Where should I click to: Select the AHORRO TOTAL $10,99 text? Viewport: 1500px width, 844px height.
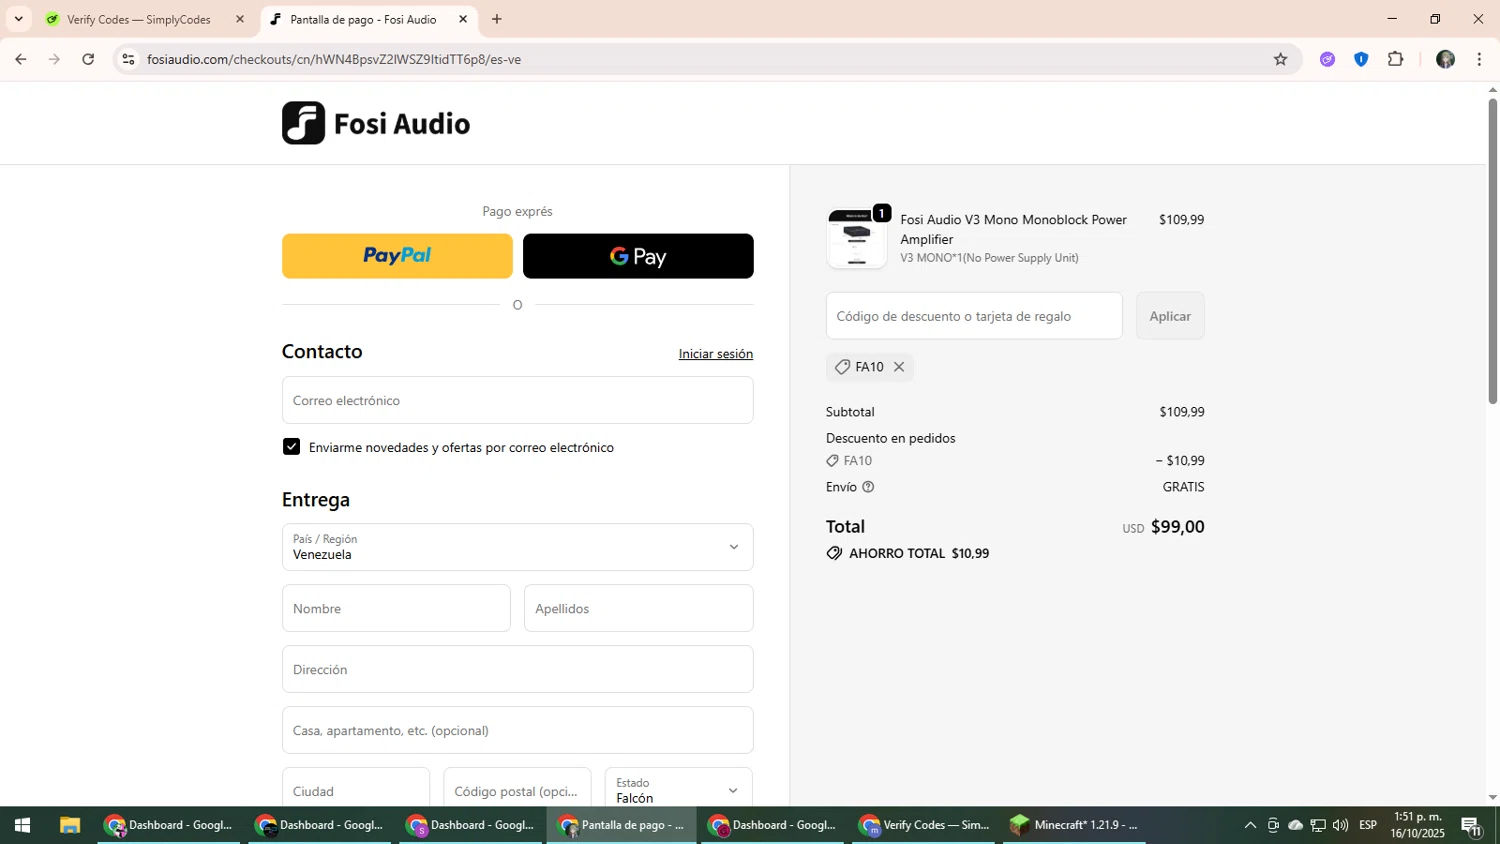pos(919,553)
